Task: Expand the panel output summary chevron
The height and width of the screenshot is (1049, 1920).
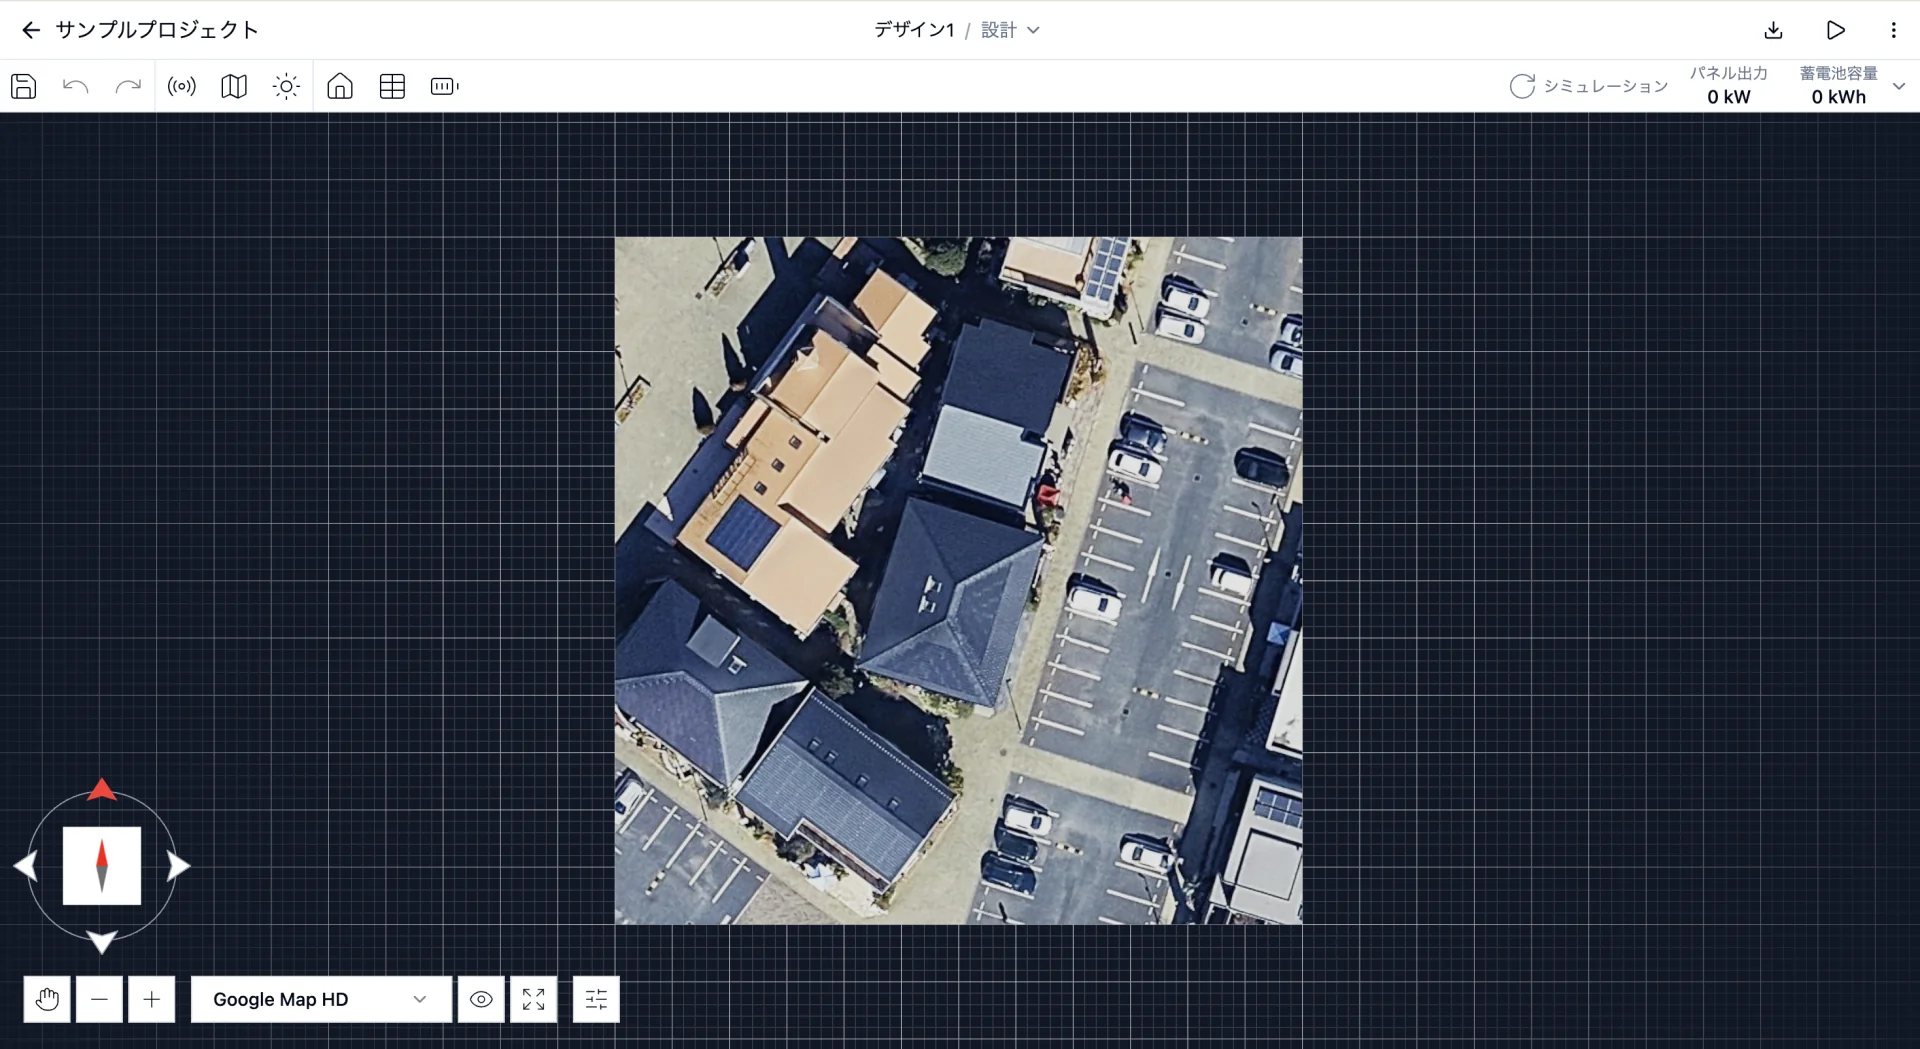Action: (1899, 86)
